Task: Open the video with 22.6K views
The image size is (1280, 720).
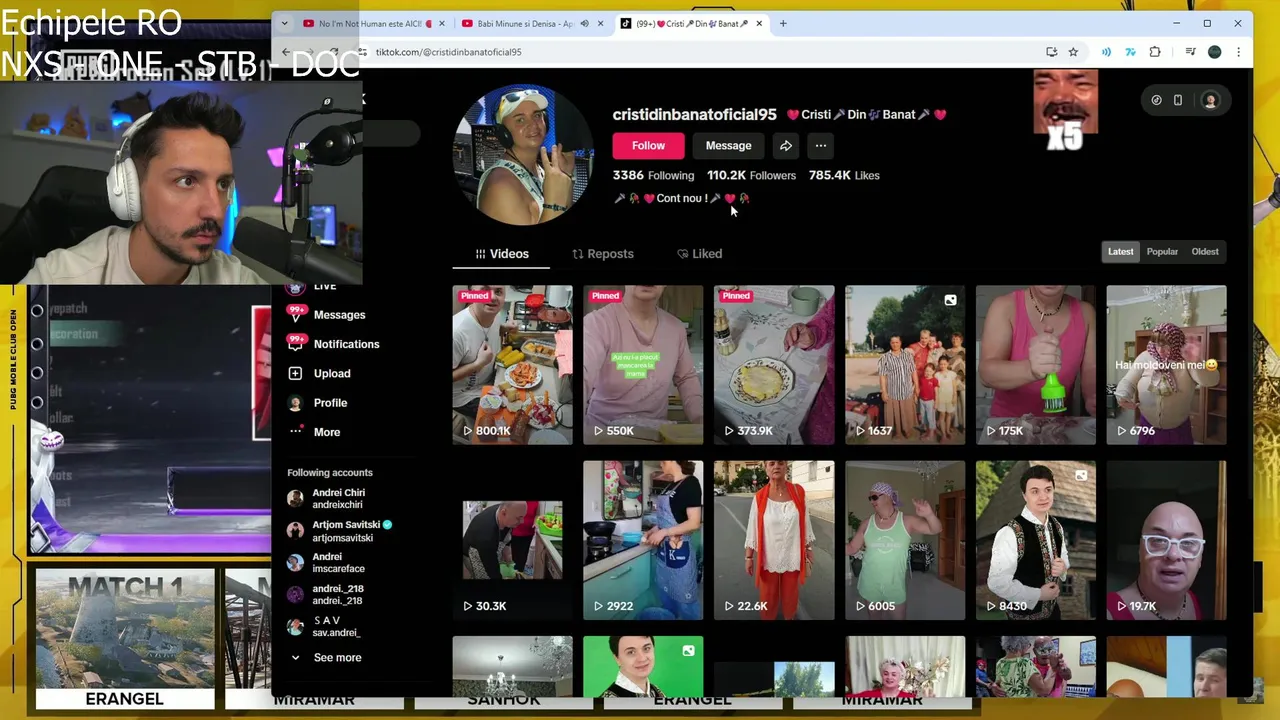Action: pyautogui.click(x=774, y=540)
